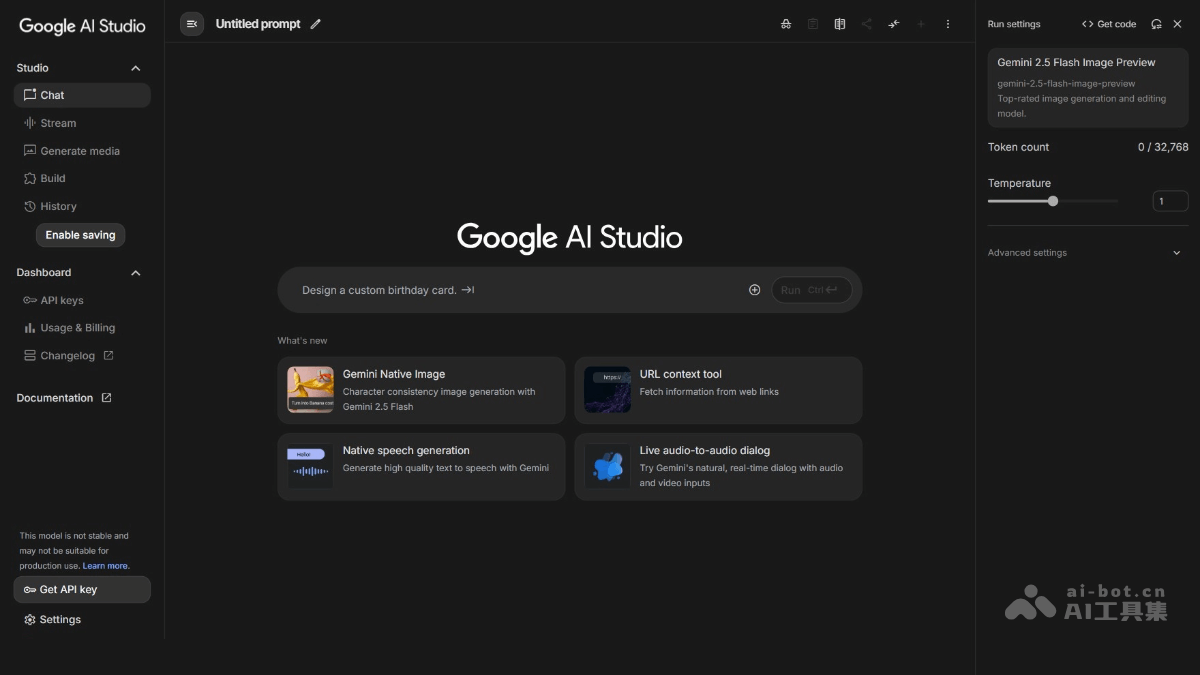This screenshot has height=675, width=1200.
Task: Open the more options three-dot menu
Action: click(947, 24)
